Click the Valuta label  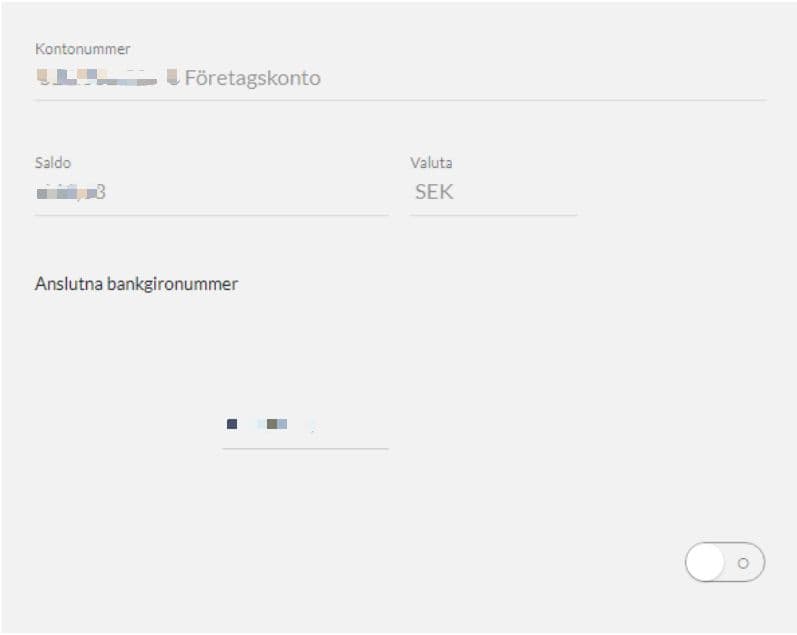pos(431,163)
